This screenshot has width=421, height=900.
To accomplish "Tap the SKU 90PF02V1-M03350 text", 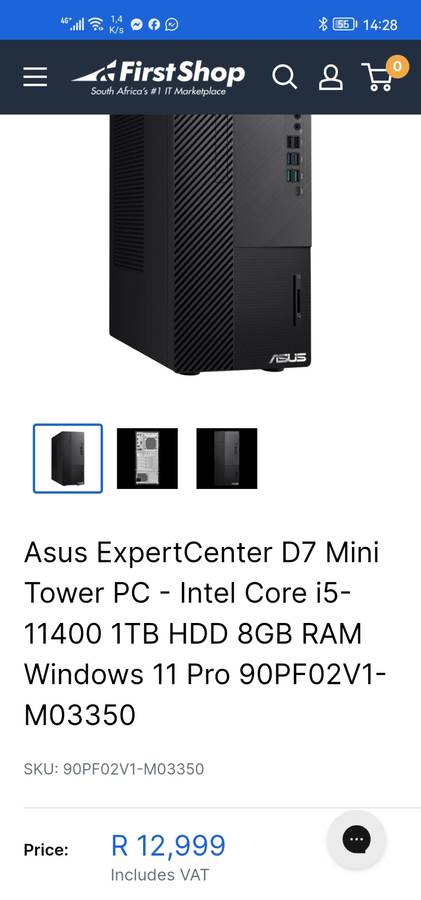I will tap(114, 769).
